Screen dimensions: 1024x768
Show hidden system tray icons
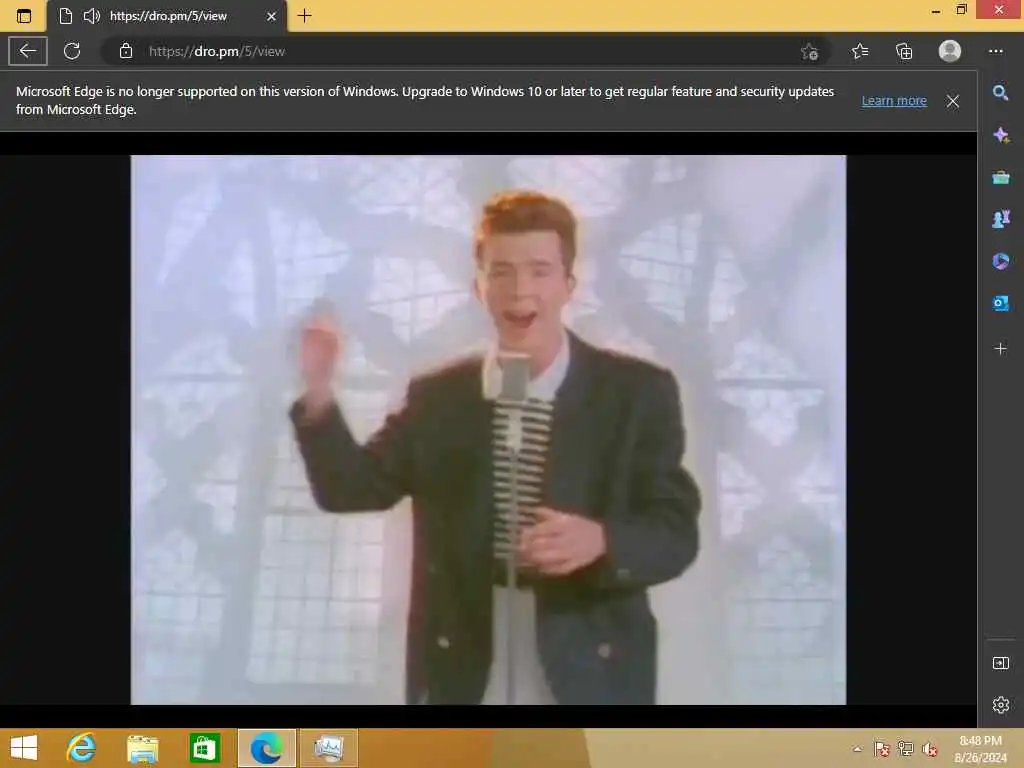coord(857,749)
